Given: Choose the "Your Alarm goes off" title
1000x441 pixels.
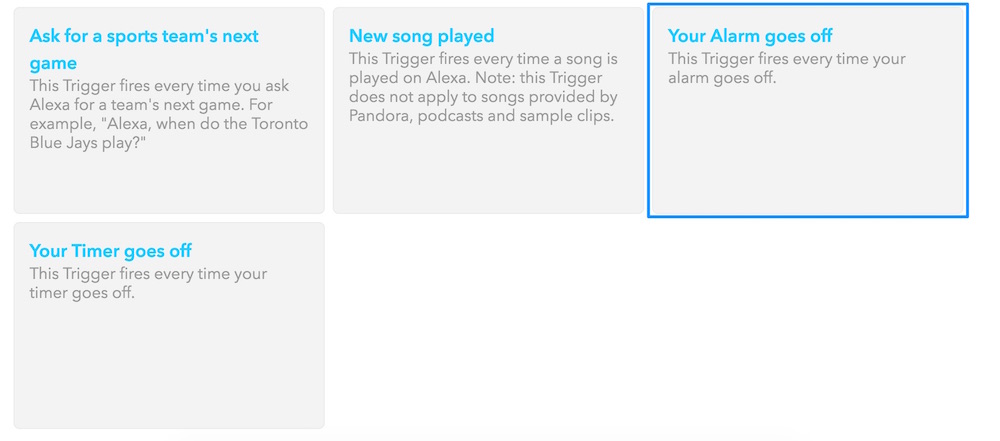Looking at the screenshot, I should [x=750, y=36].
